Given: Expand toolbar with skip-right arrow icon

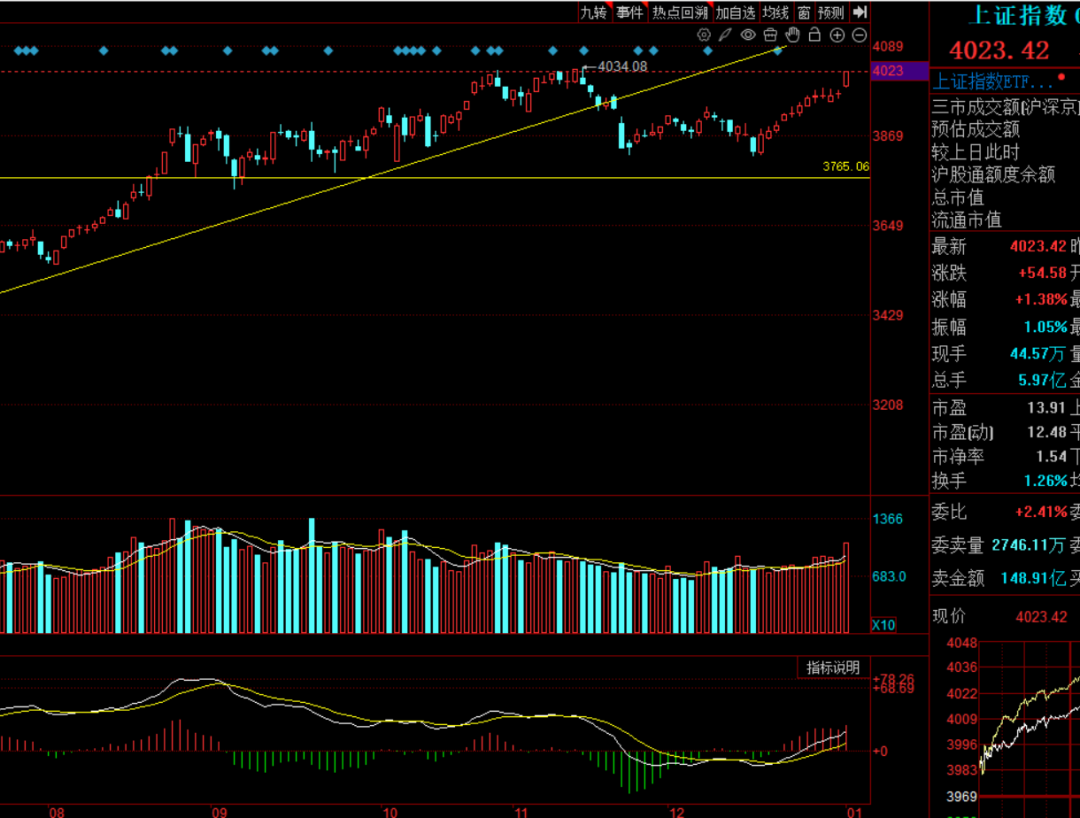Looking at the screenshot, I should [859, 13].
